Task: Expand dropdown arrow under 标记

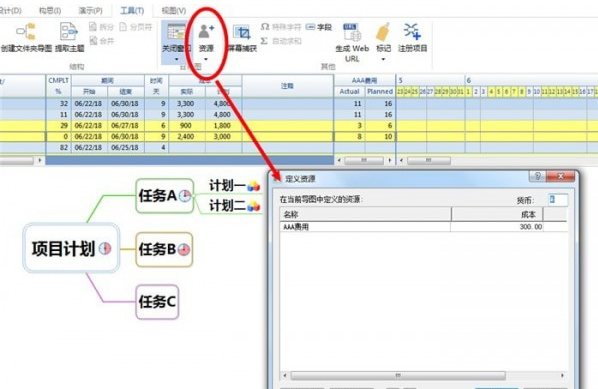Action: click(383, 59)
